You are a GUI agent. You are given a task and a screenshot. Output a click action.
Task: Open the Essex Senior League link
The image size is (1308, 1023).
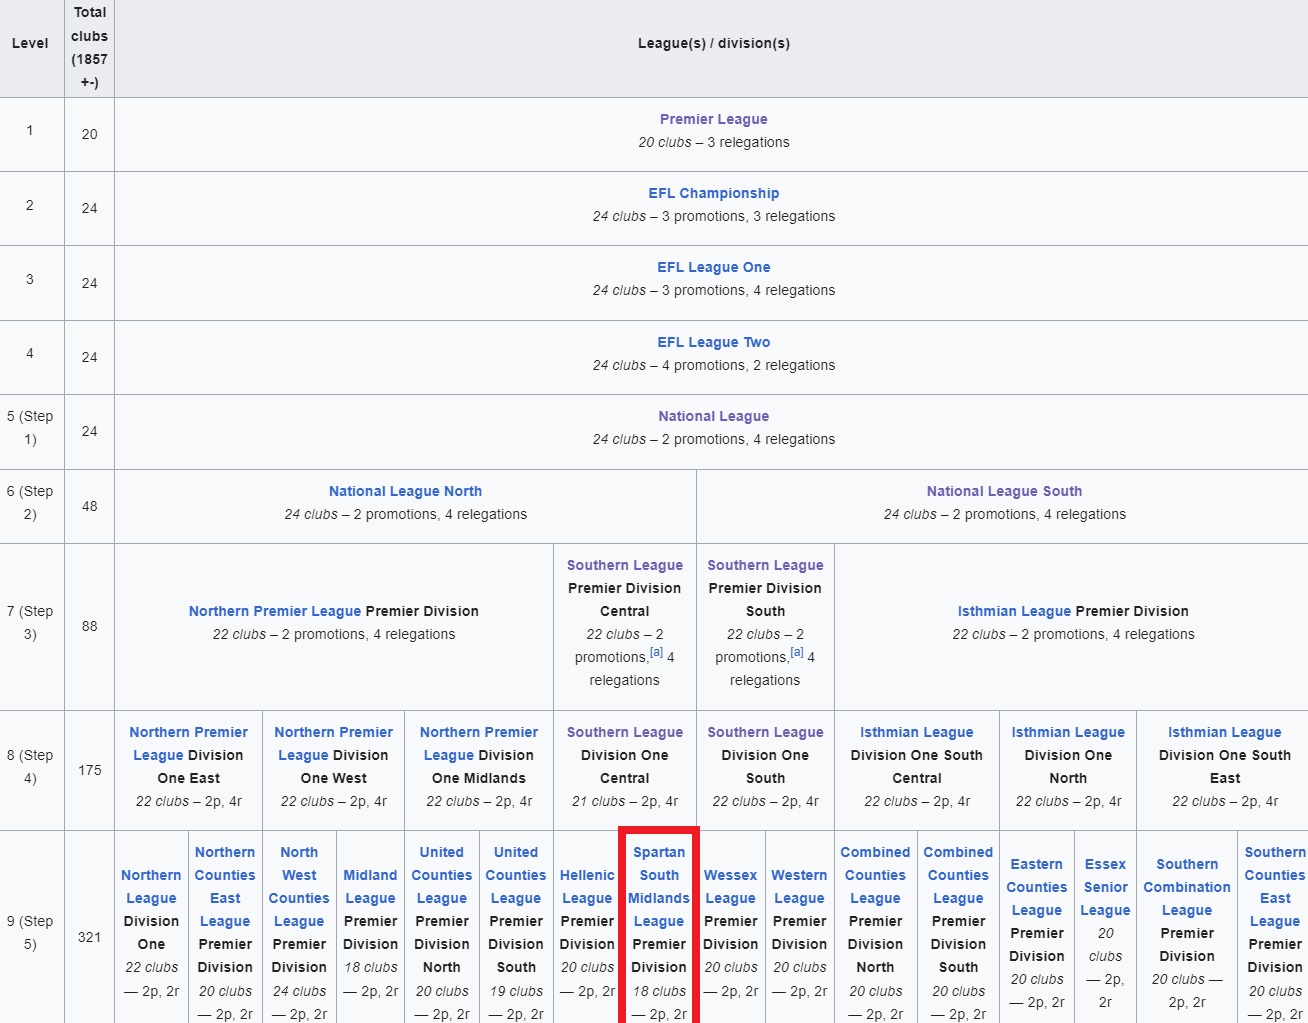pos(1106,887)
